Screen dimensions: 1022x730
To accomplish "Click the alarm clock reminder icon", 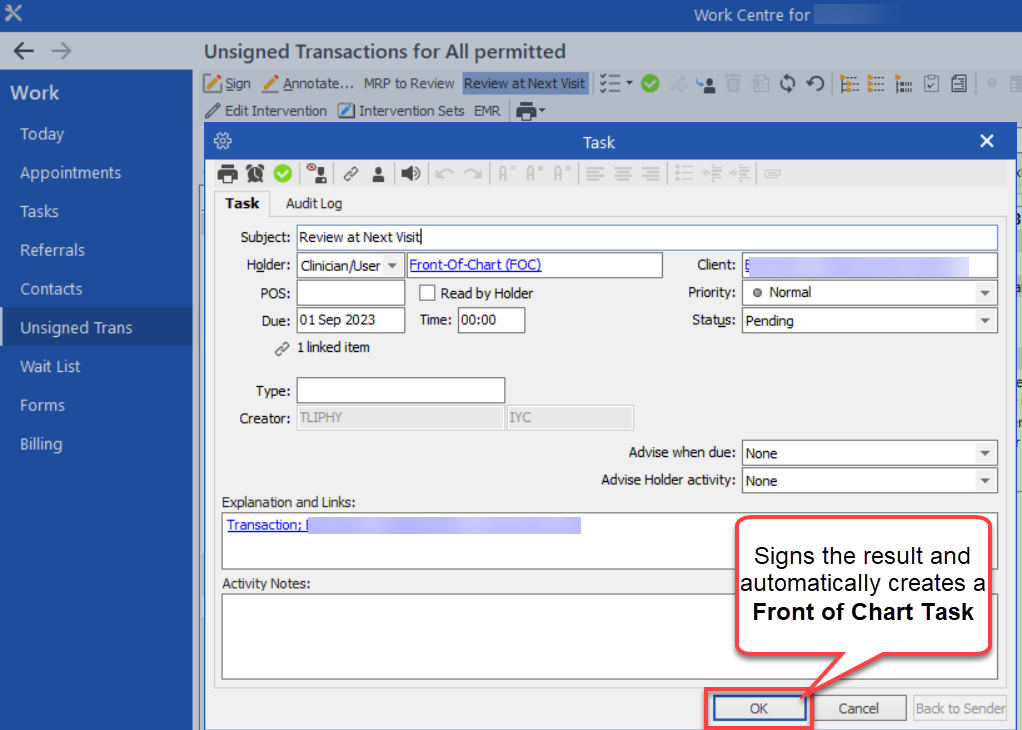I will (255, 173).
